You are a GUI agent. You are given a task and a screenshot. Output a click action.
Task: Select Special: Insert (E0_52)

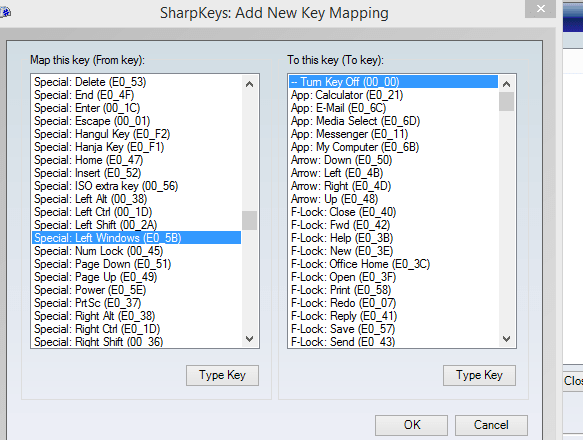(136, 173)
